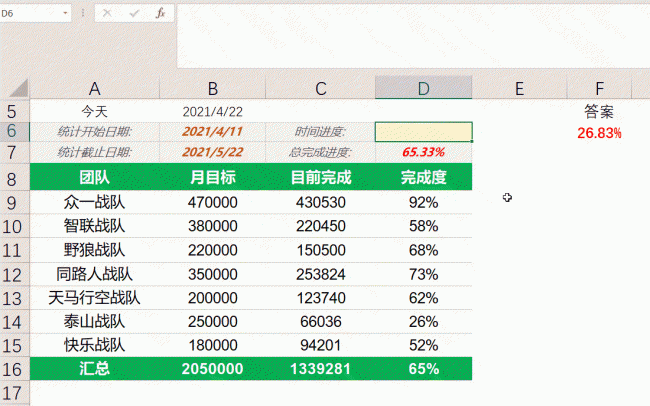Click the end date 2021/5/22
This screenshot has height=406, width=650.
point(213,152)
